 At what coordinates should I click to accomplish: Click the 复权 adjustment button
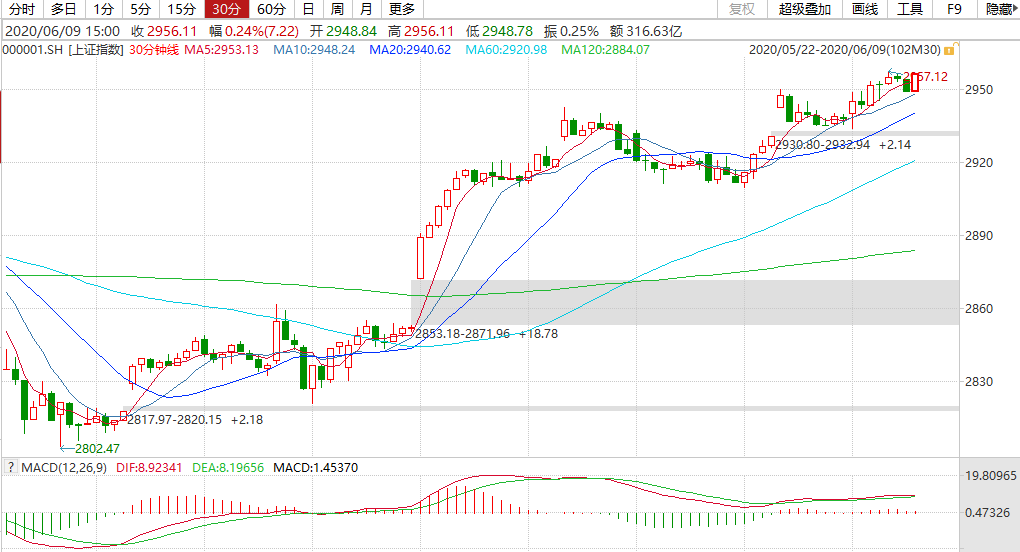(742, 9)
